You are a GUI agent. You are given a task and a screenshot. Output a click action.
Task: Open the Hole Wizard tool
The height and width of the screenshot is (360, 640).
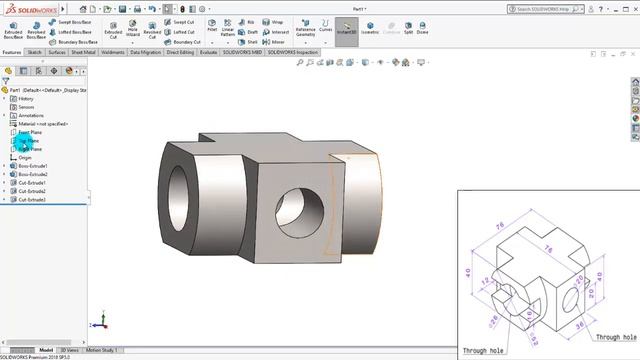133,29
